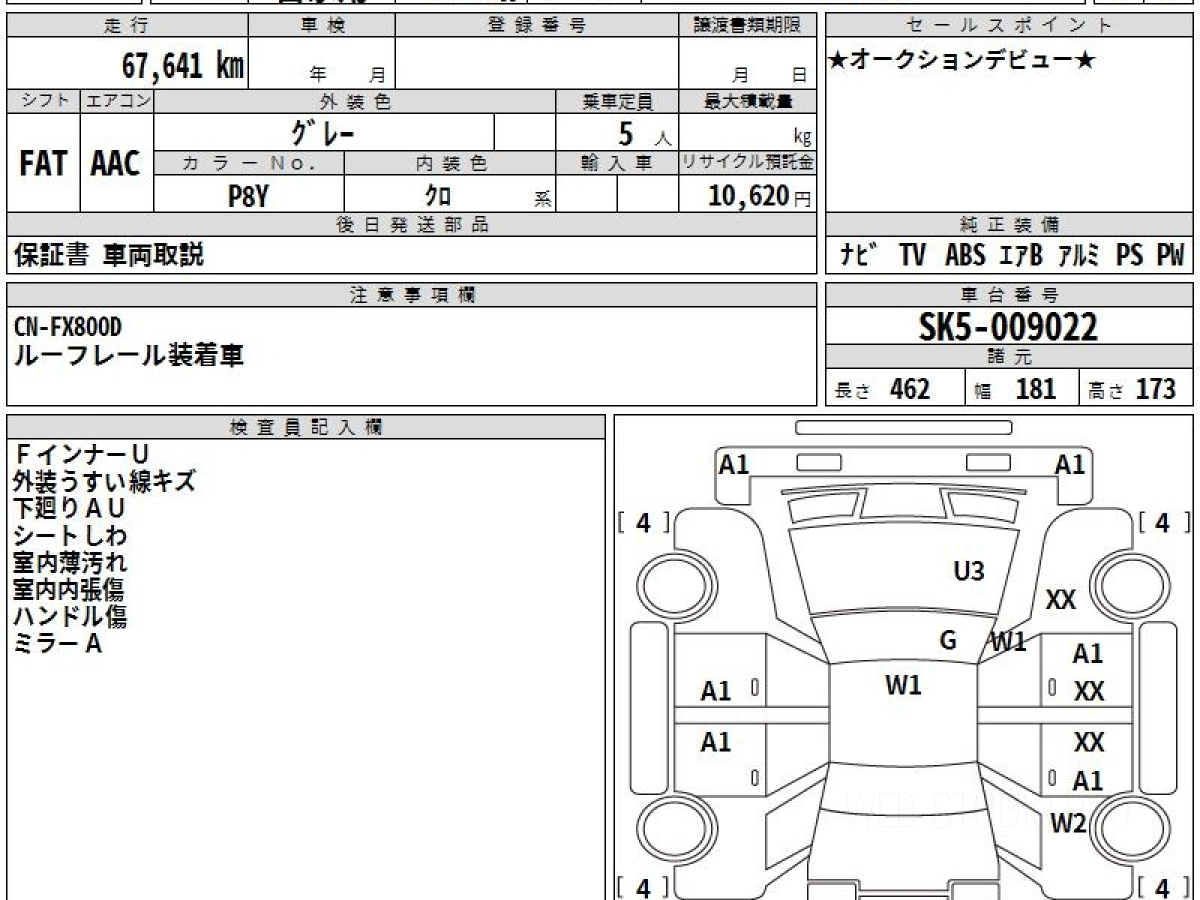Select the 純正装備 header
The height and width of the screenshot is (900, 1200).
point(1010,225)
